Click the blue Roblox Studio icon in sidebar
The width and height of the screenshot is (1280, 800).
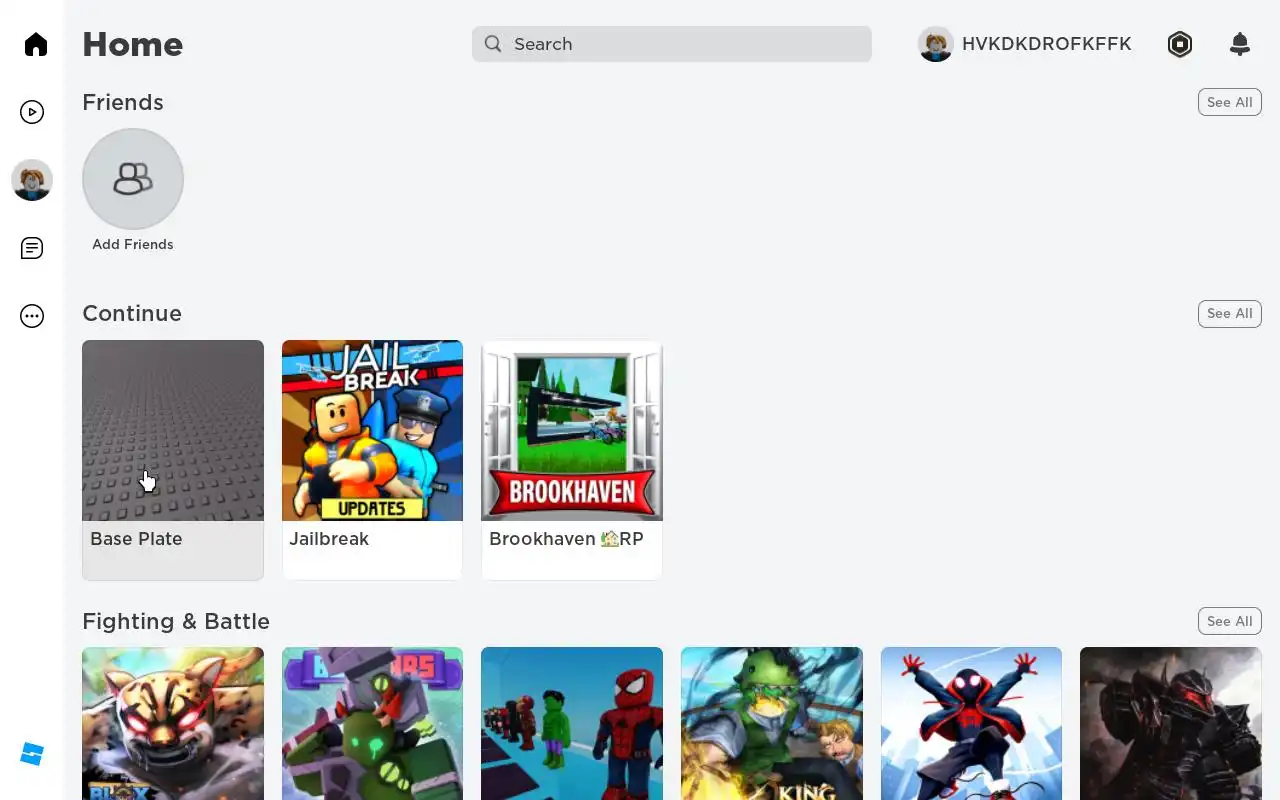pyautogui.click(x=32, y=754)
